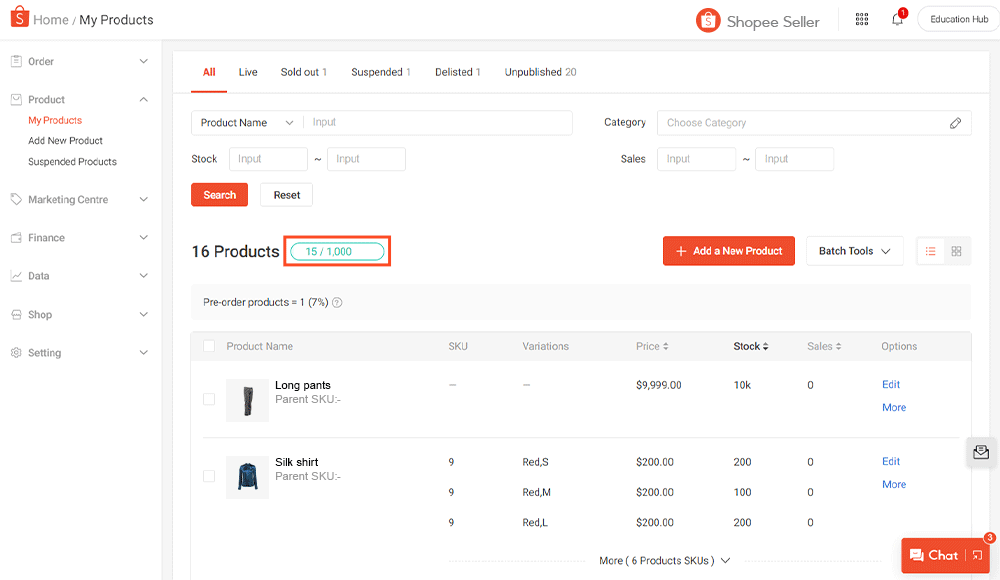Viewport: 1000px width, 580px height.
Task: Click Edit for Long pants
Action: point(891,385)
